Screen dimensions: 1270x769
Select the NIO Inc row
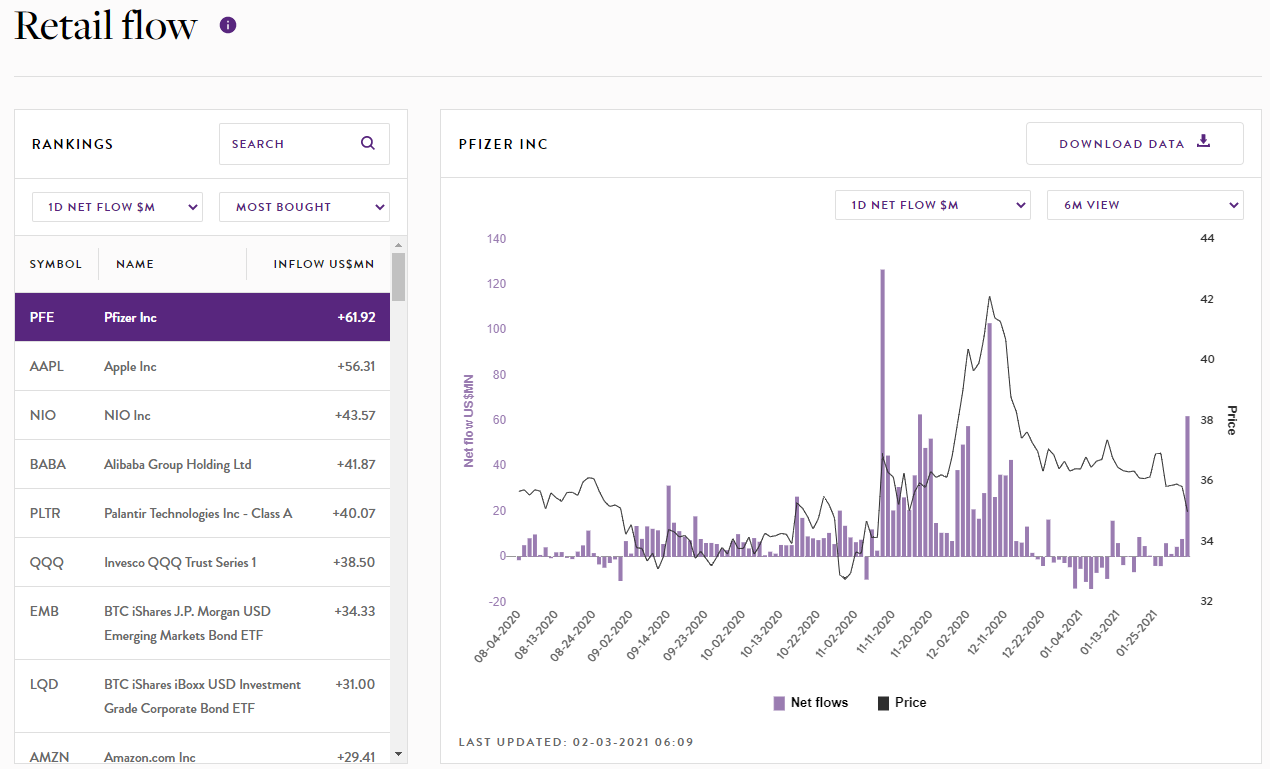coord(202,415)
